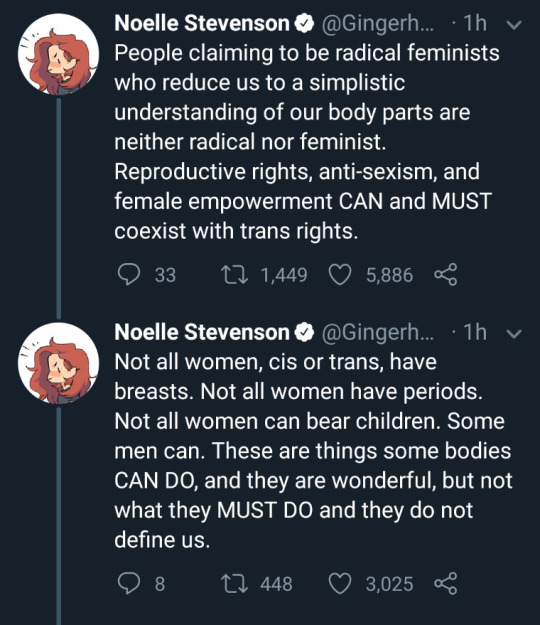Open the @Gingerh... handle on second tweet
This screenshot has width=540, height=625.
click(x=377, y=333)
